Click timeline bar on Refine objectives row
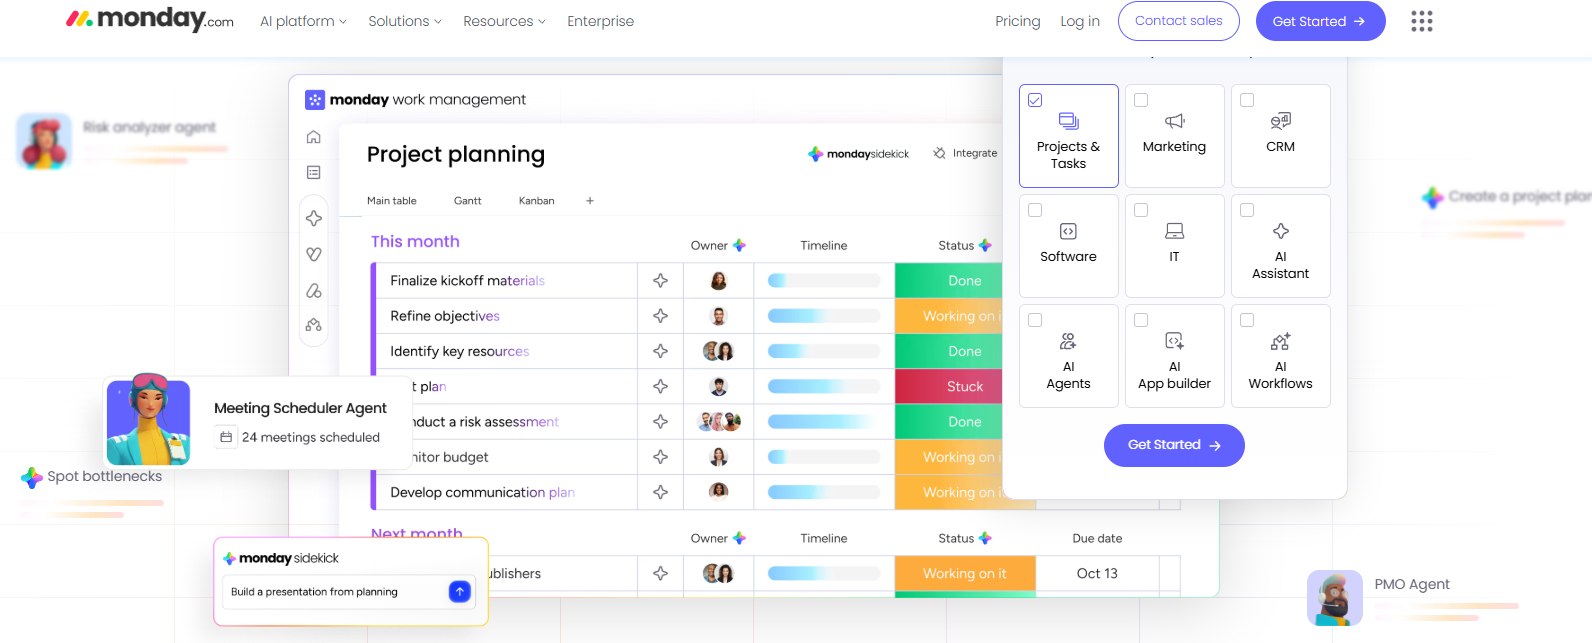This screenshot has width=1592, height=643. (x=824, y=316)
